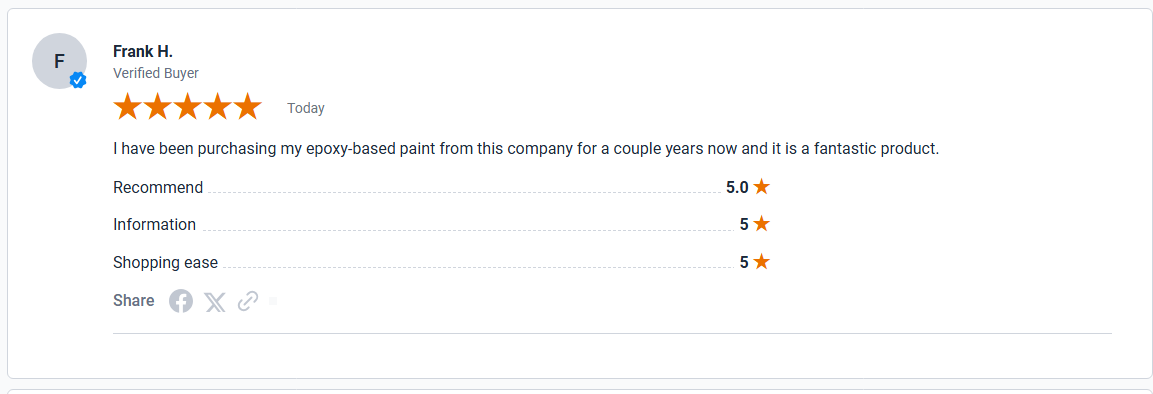Click the 'F' avatar circle
This screenshot has height=394, width=1153.
[60, 62]
